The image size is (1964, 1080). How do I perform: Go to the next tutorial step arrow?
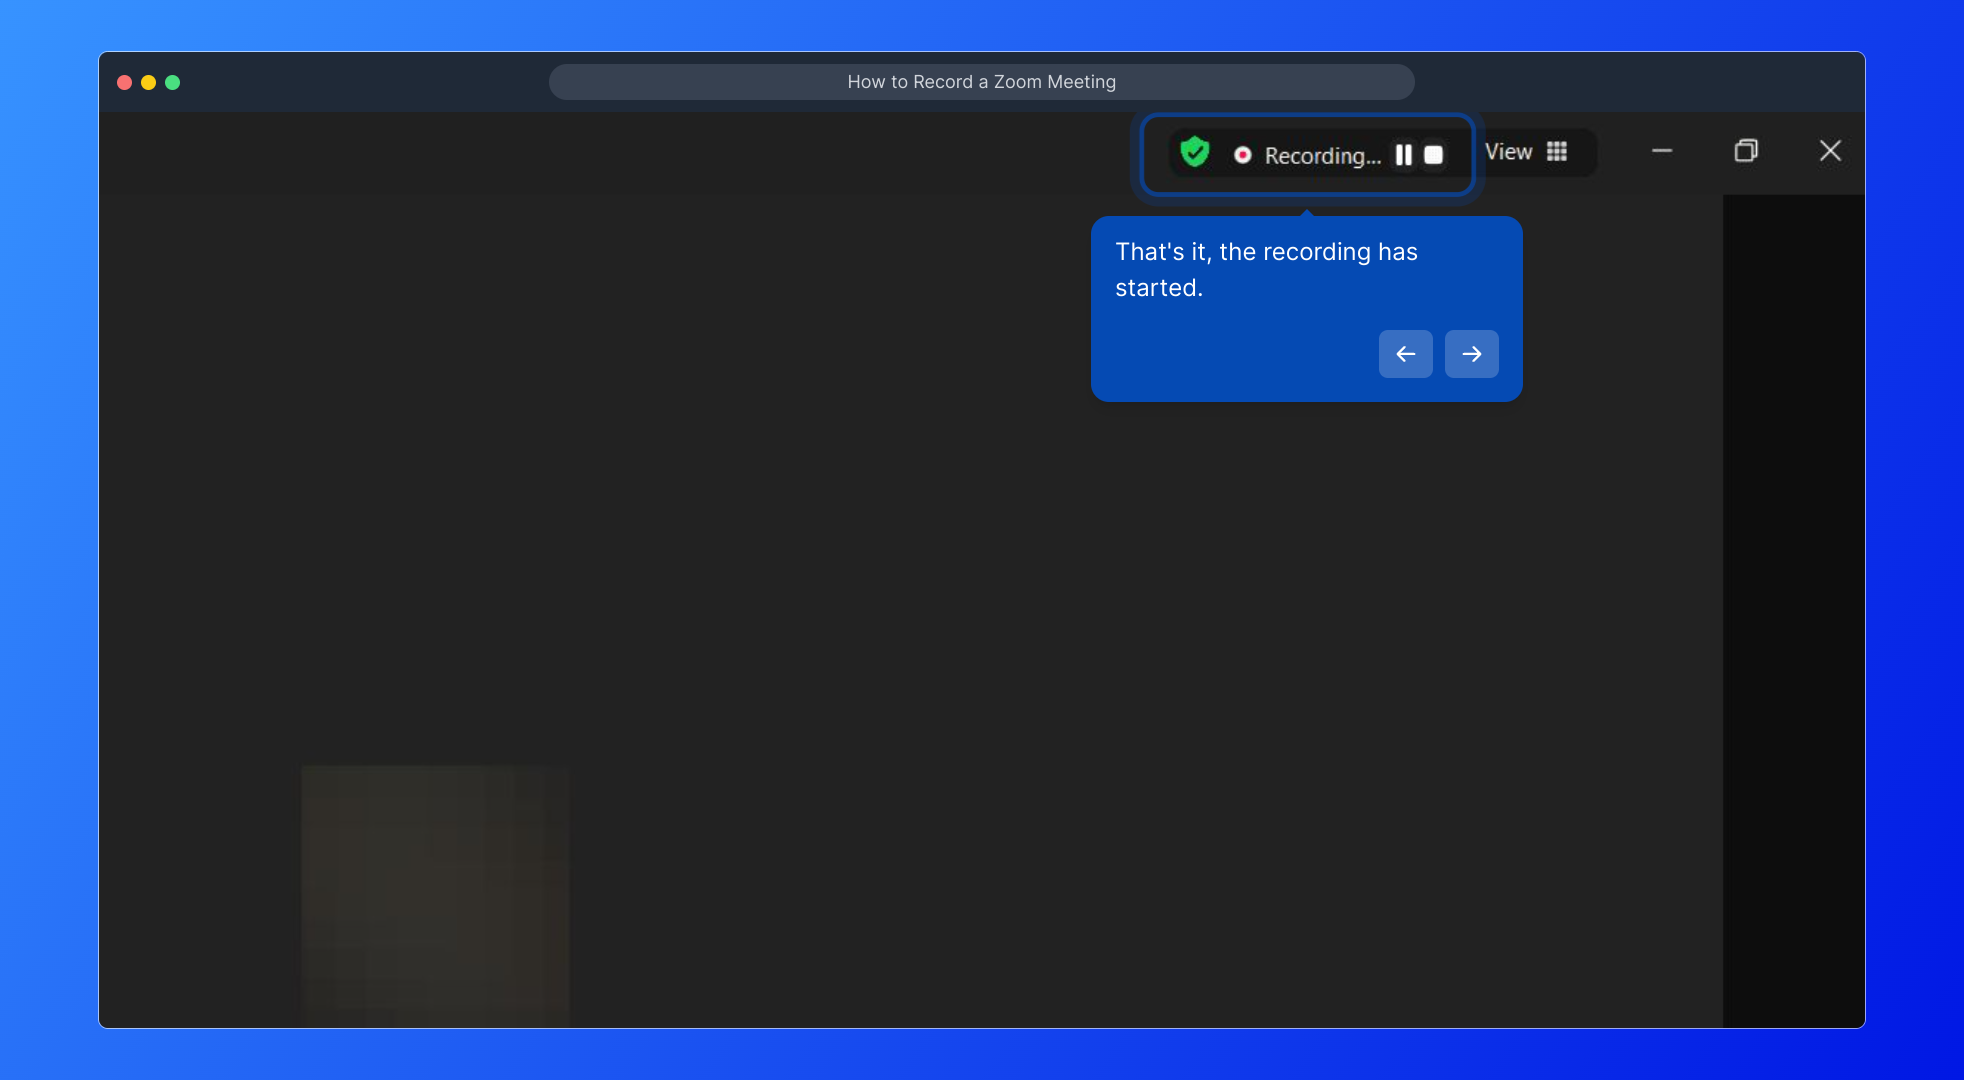click(x=1471, y=354)
